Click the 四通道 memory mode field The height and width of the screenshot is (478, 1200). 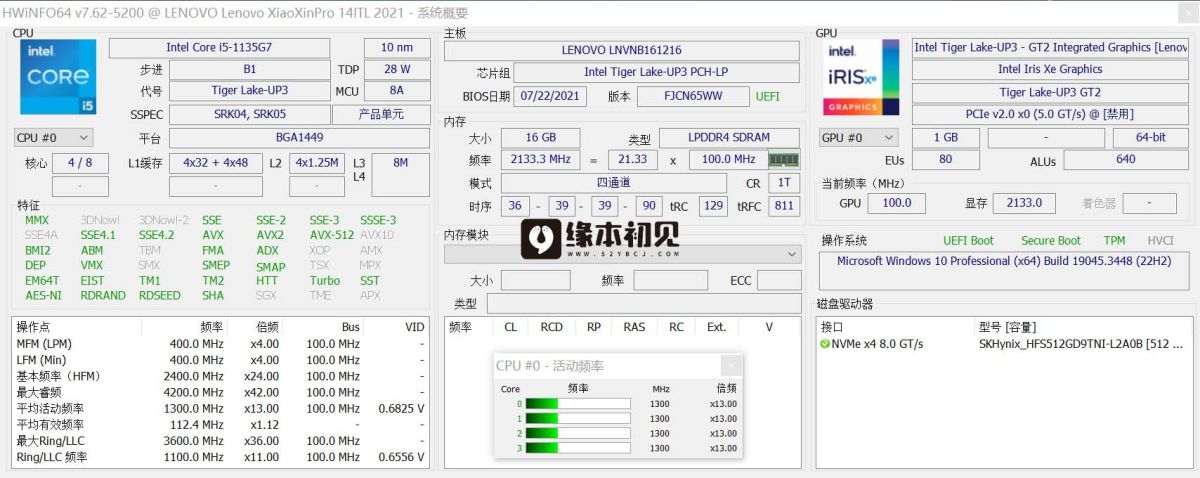(x=613, y=184)
